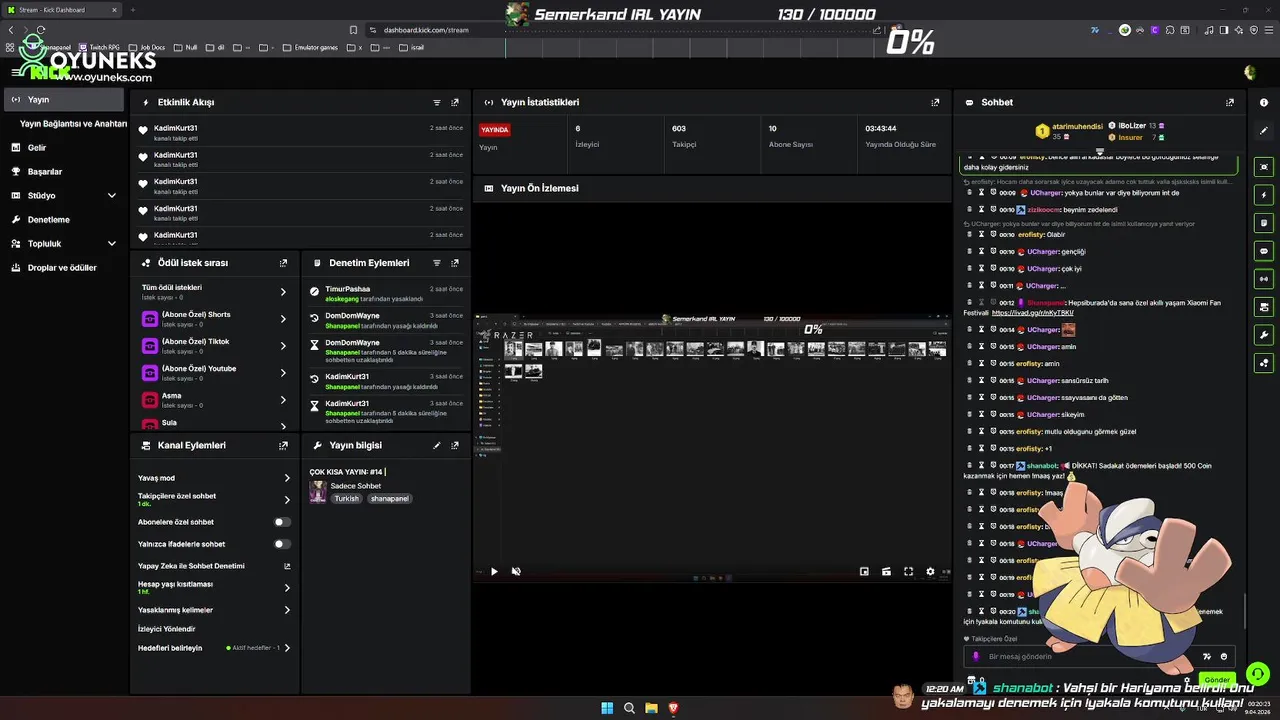Toggle stream preview panel in right sidebar

(x=1264, y=167)
